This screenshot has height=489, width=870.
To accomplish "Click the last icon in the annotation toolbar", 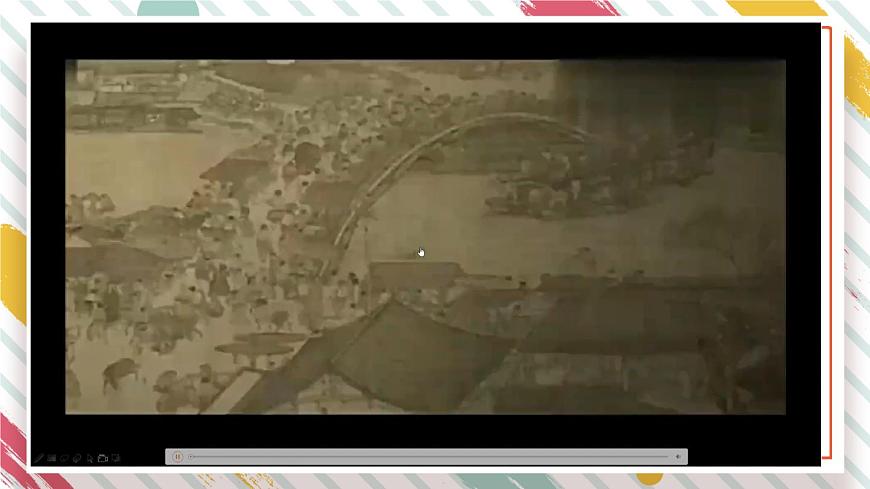I will (x=116, y=458).
